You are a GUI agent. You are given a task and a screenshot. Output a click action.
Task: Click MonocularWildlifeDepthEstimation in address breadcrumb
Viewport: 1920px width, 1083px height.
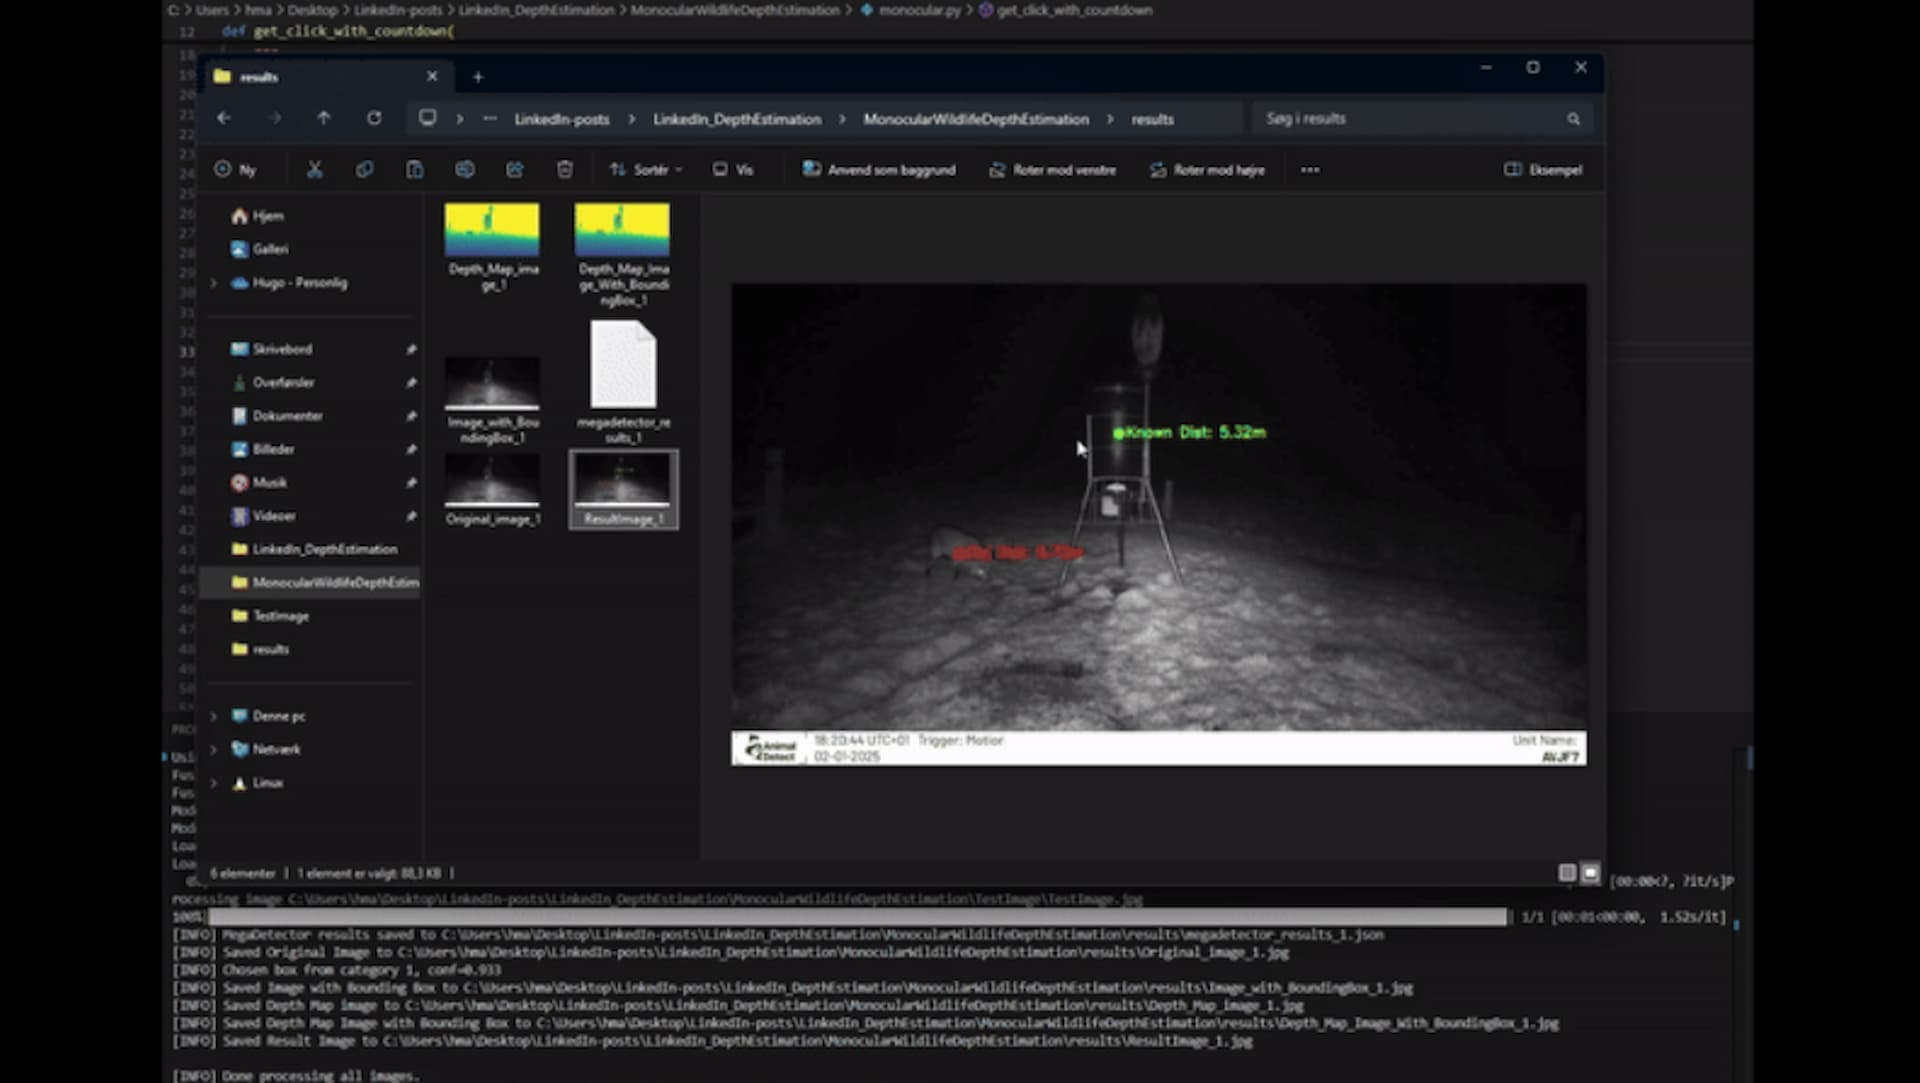pyautogui.click(x=976, y=119)
